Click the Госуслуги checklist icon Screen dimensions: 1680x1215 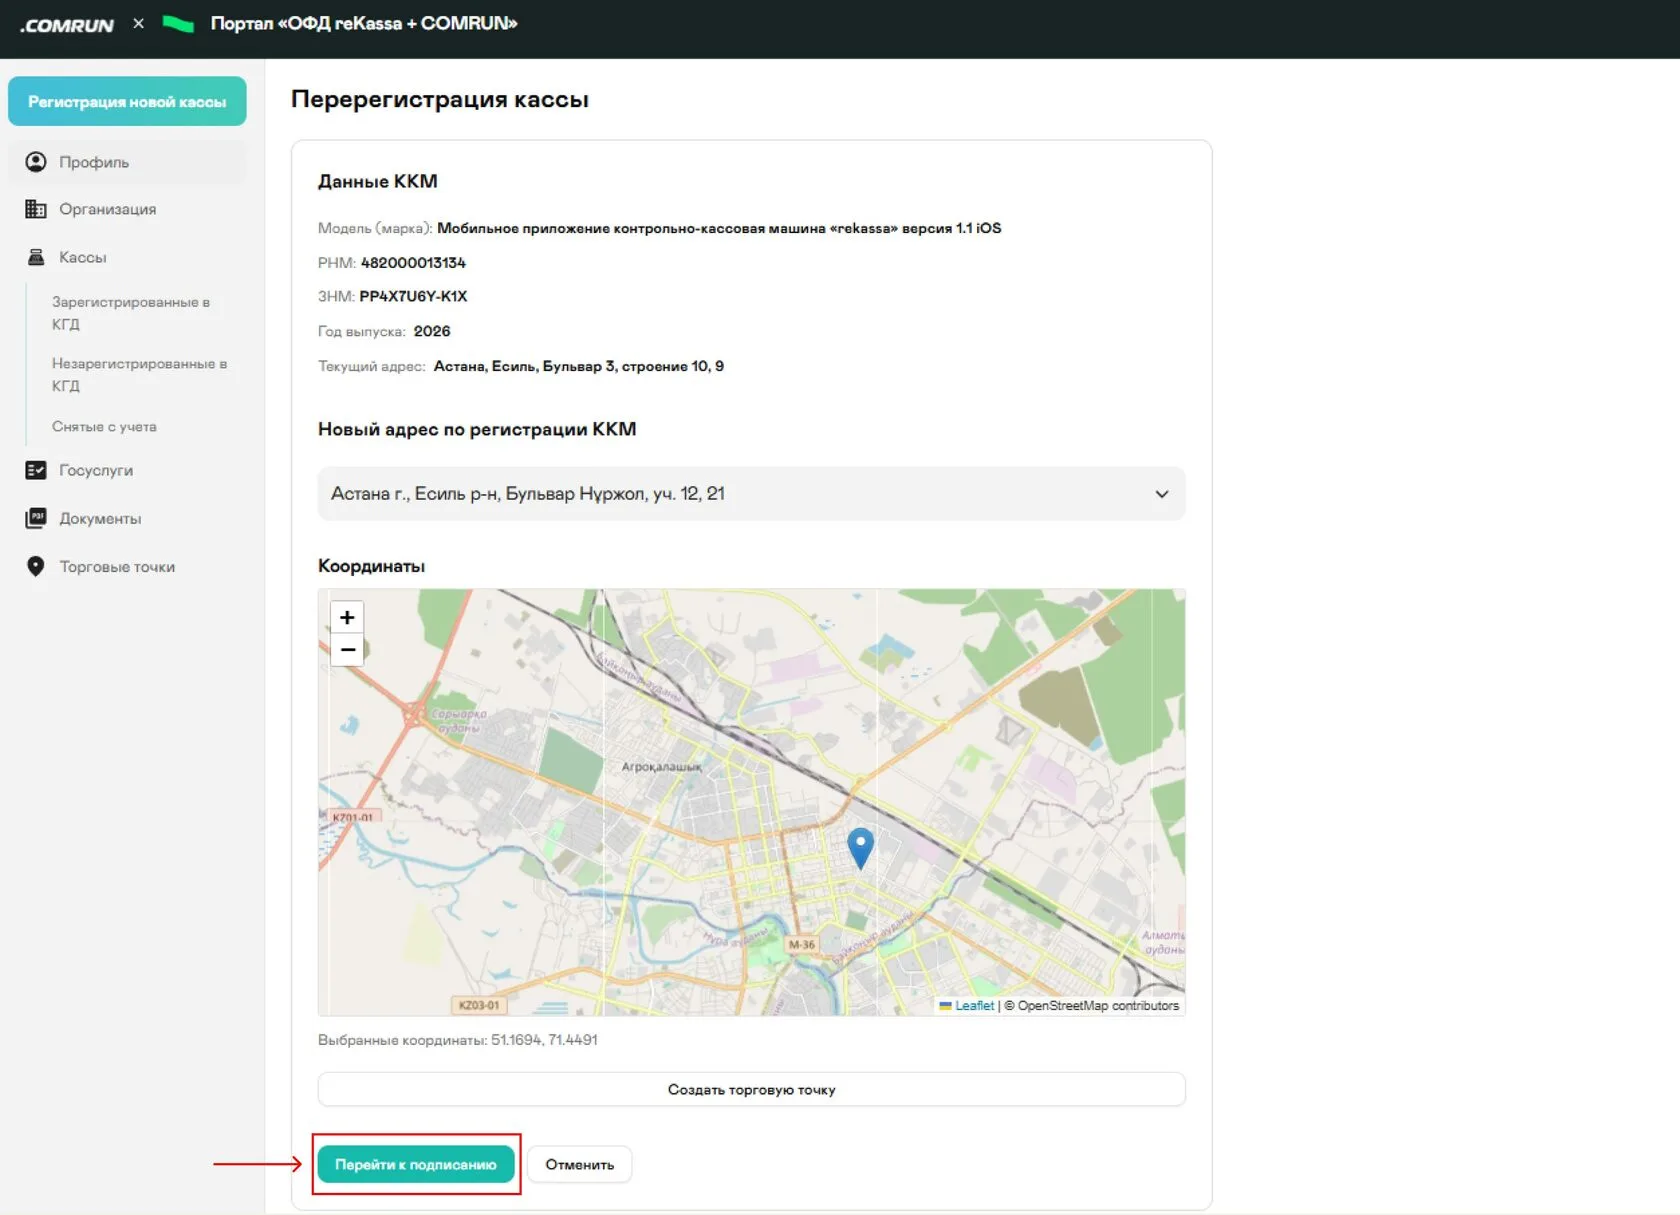click(36, 470)
